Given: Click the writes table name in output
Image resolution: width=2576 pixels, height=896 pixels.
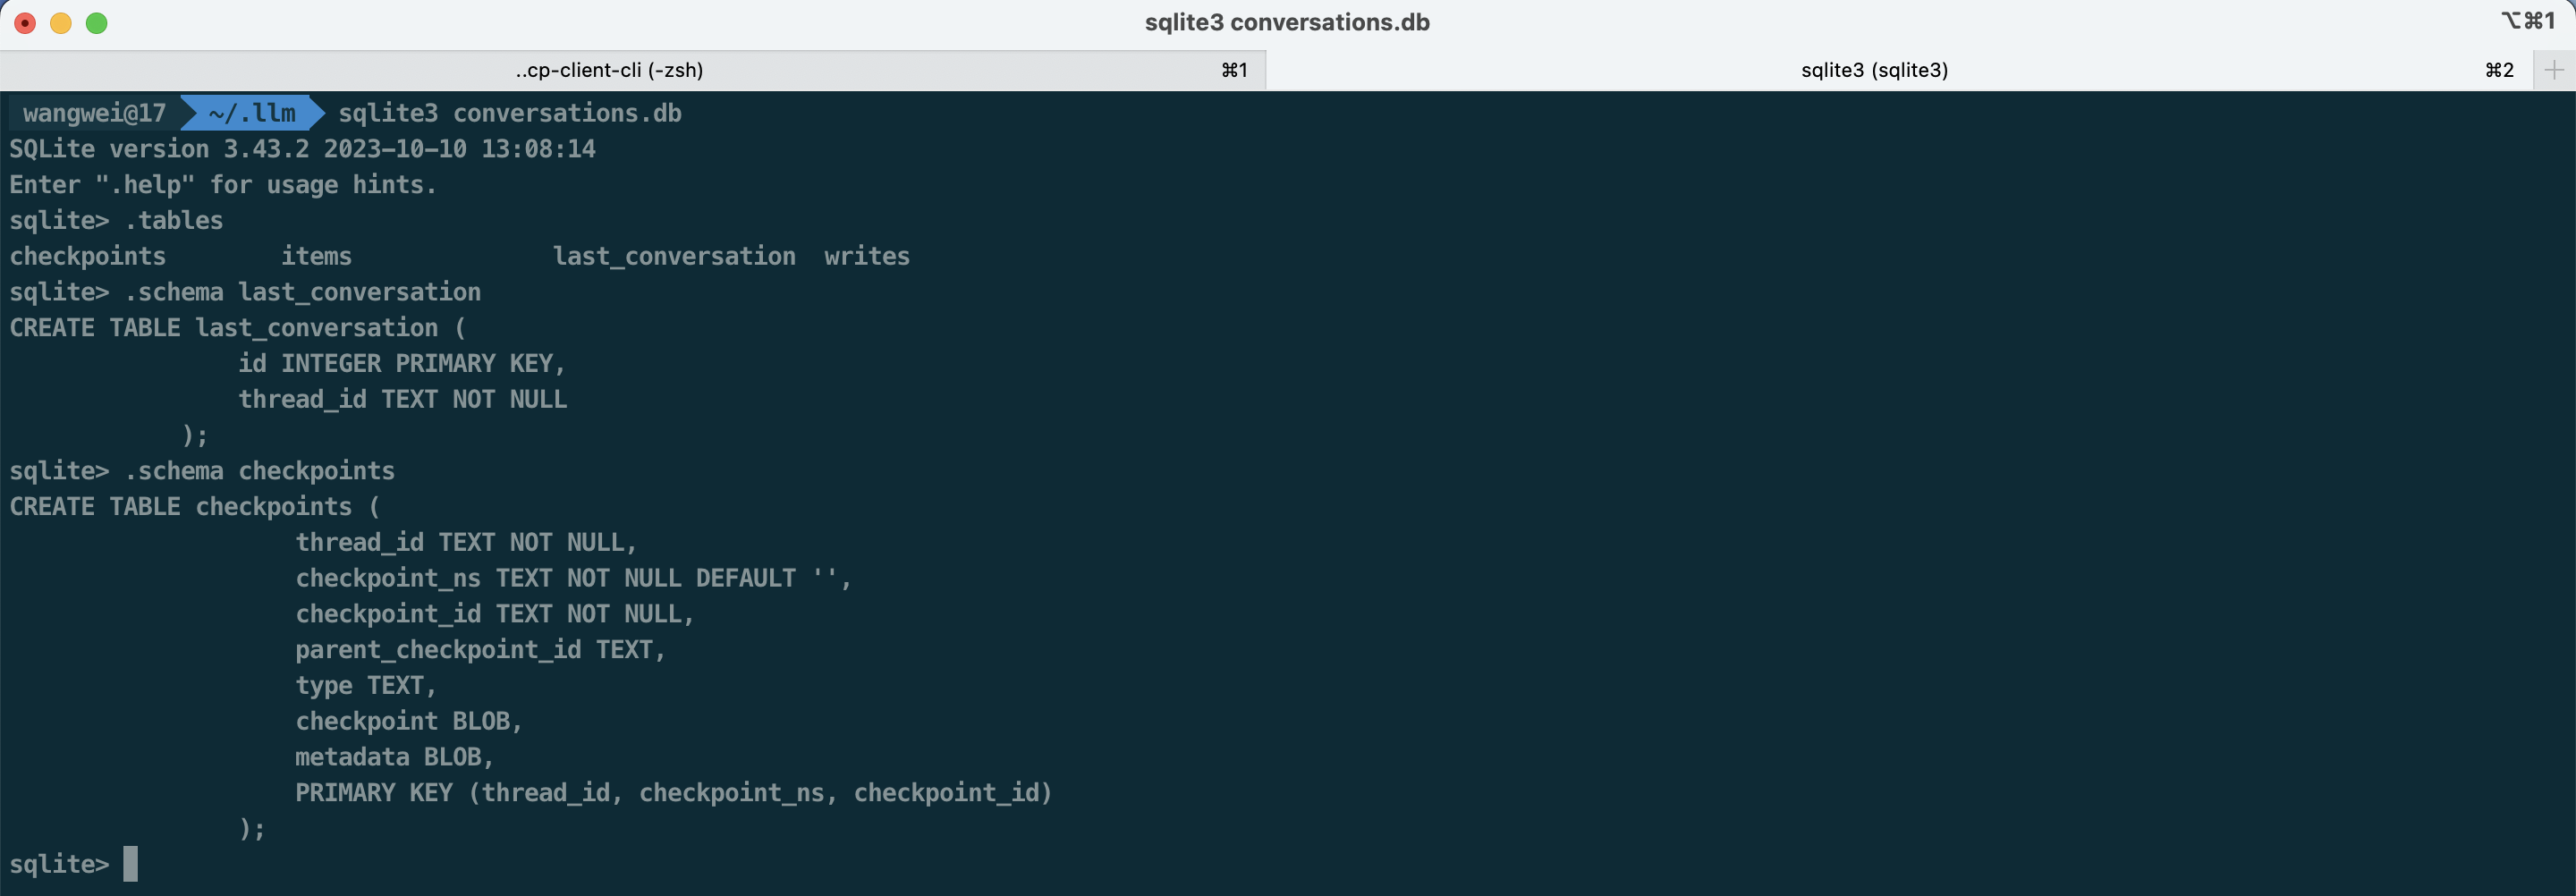Looking at the screenshot, I should (x=867, y=256).
